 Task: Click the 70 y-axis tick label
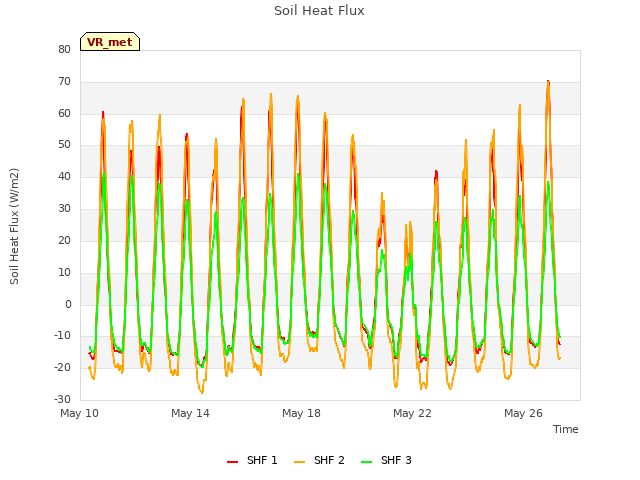coord(64,81)
